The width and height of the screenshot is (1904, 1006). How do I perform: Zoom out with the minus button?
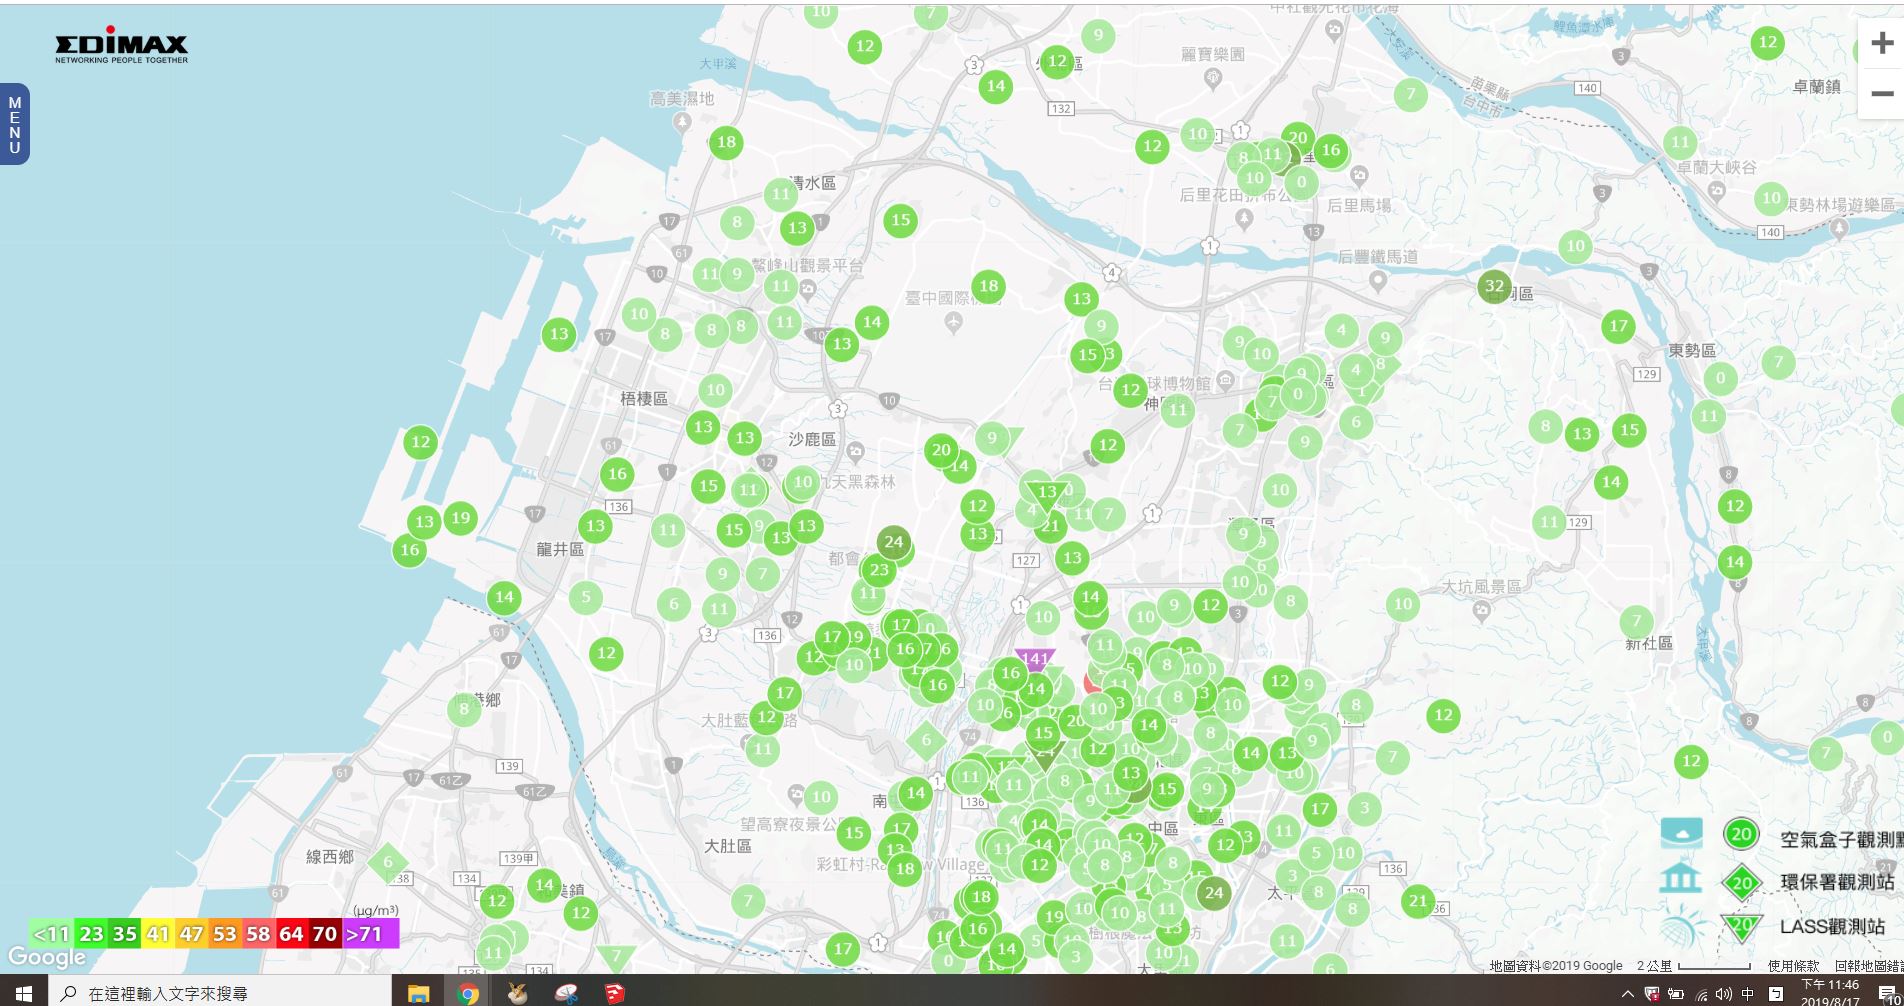point(1881,95)
